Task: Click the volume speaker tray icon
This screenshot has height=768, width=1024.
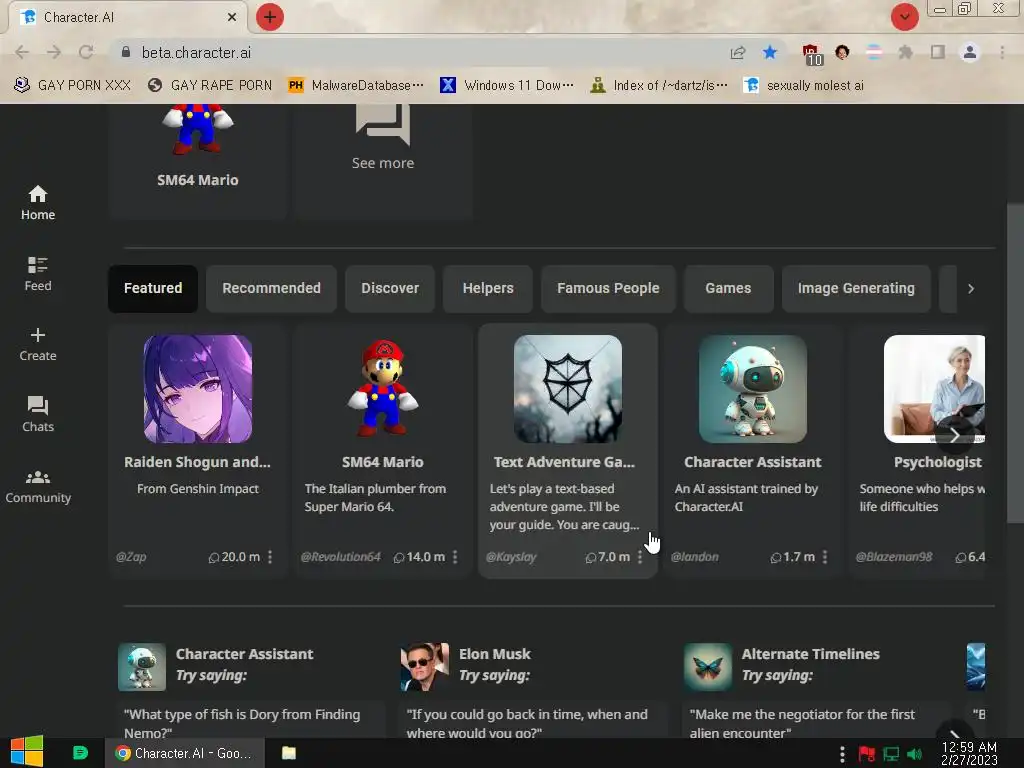Action: click(914, 754)
